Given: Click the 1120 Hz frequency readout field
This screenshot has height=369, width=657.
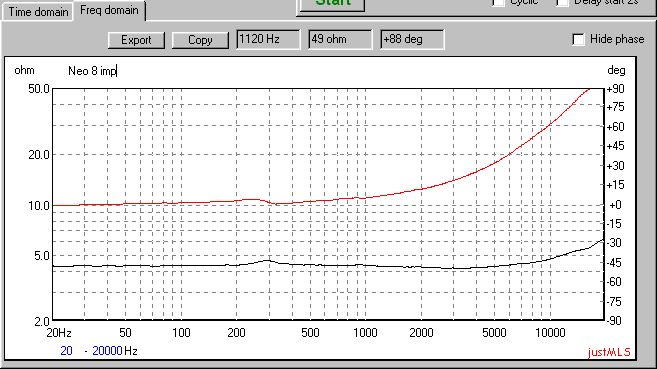Looking at the screenshot, I should [268, 39].
